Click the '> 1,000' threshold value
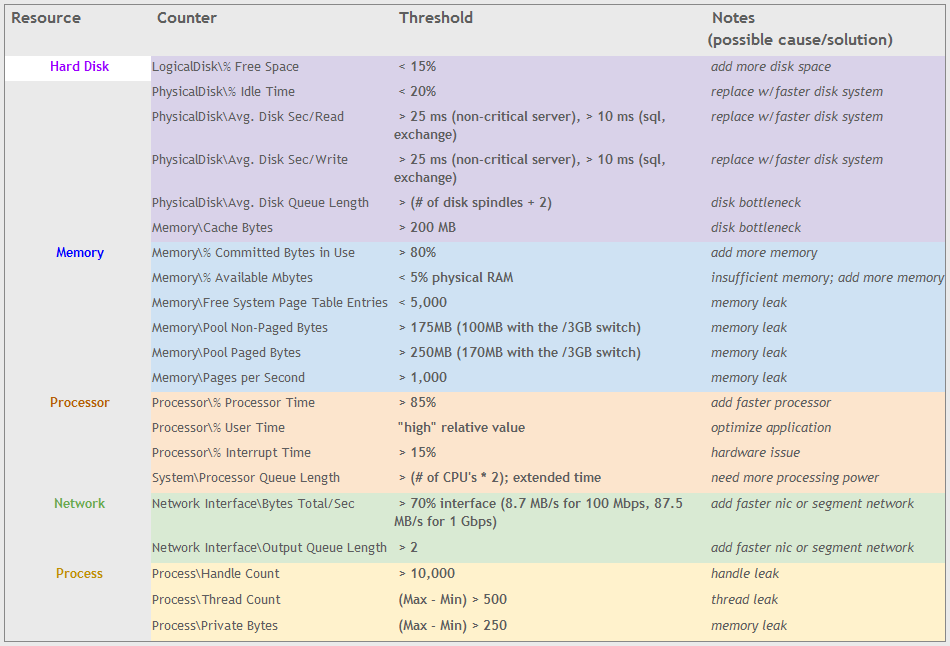 [423, 378]
